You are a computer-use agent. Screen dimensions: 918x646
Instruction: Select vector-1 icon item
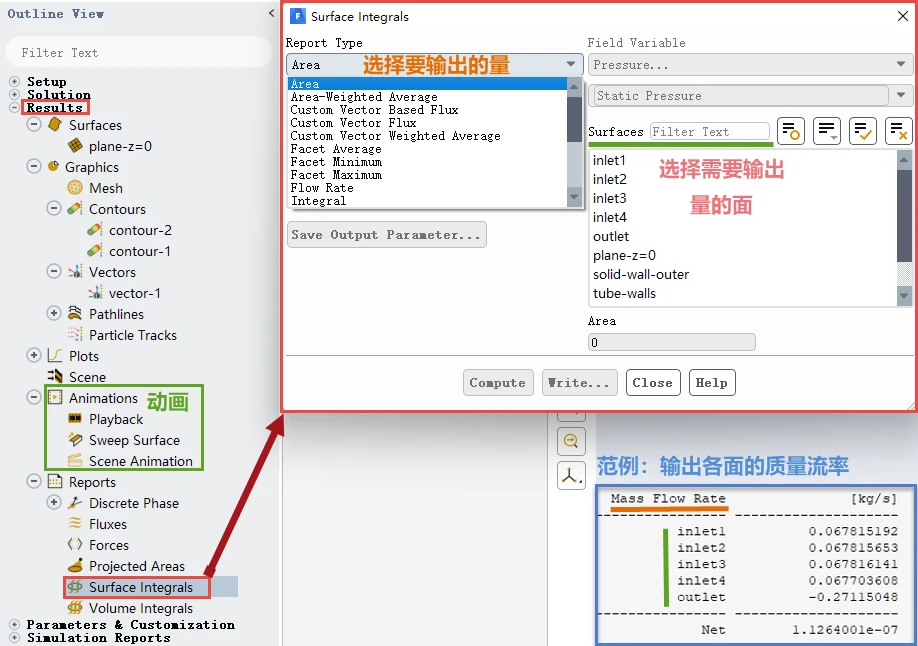click(95, 292)
